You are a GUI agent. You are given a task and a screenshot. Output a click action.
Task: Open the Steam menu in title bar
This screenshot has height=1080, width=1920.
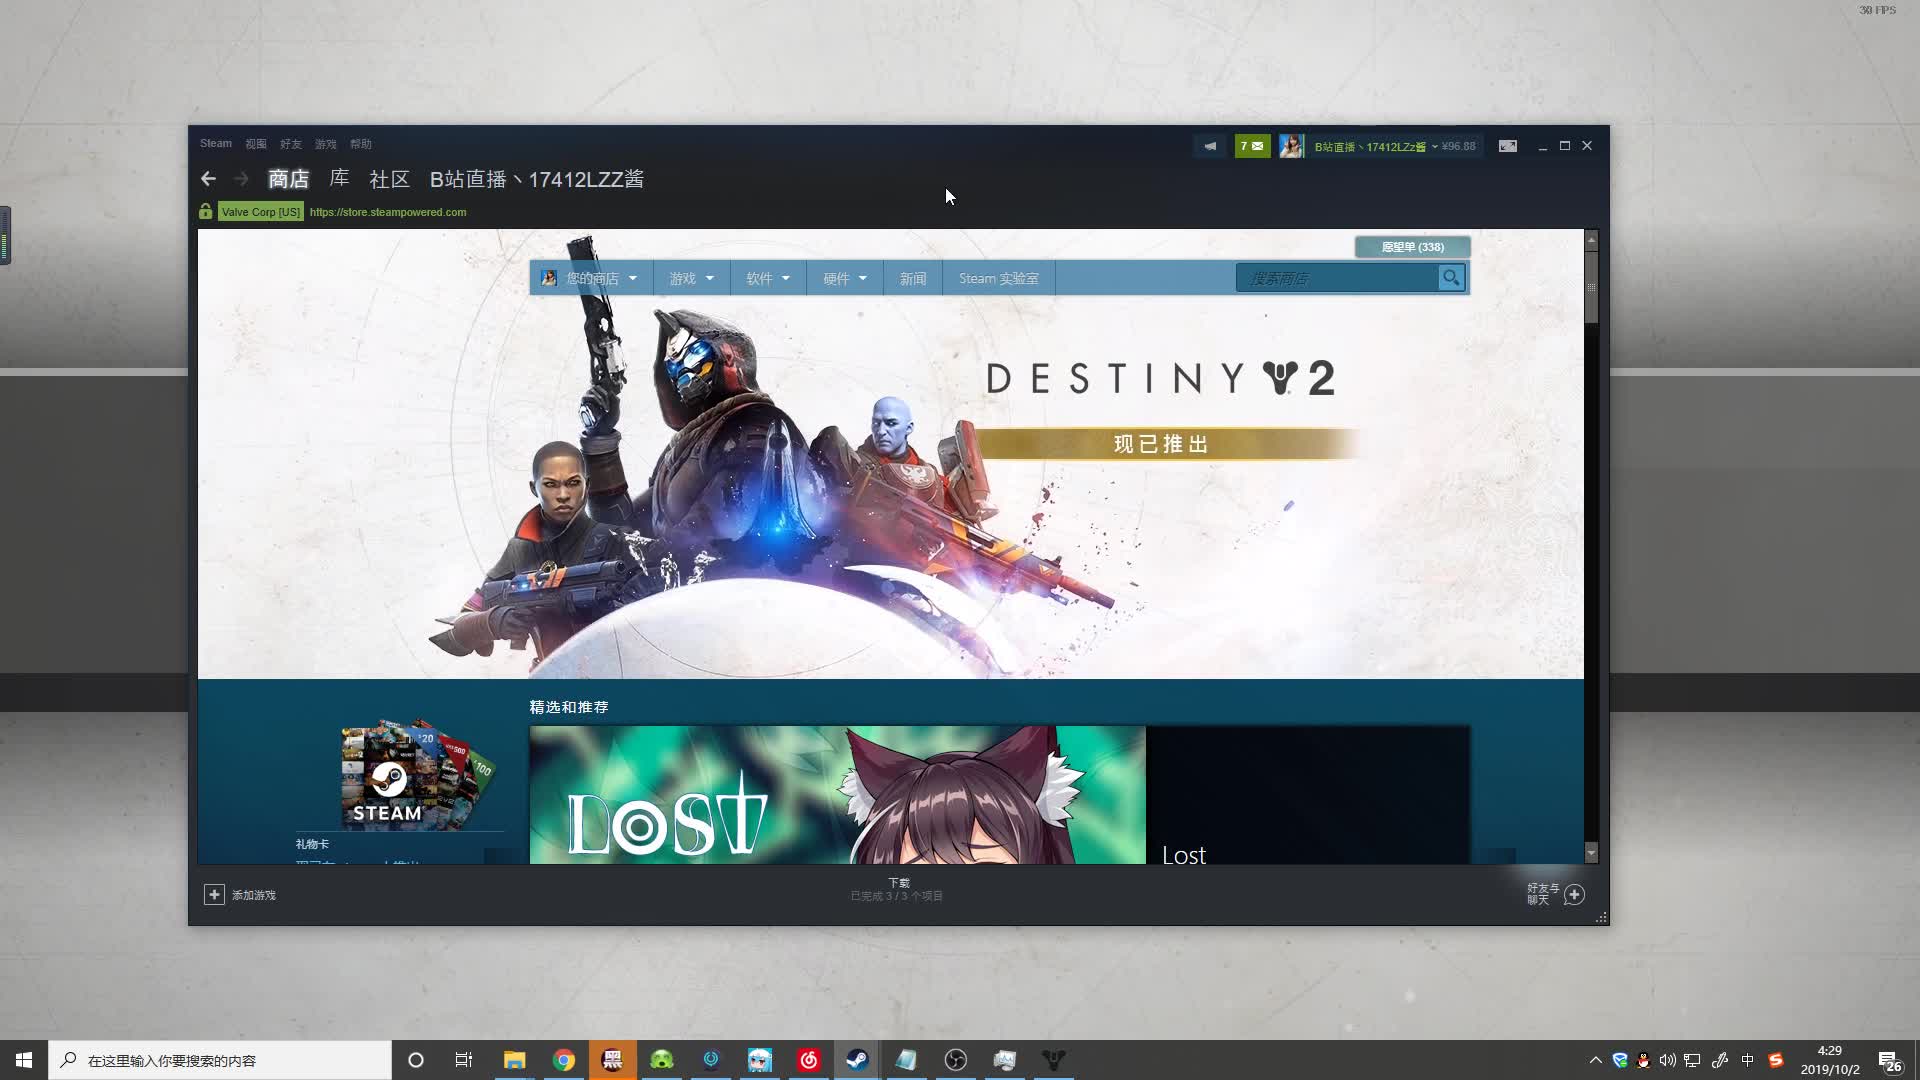point(215,144)
